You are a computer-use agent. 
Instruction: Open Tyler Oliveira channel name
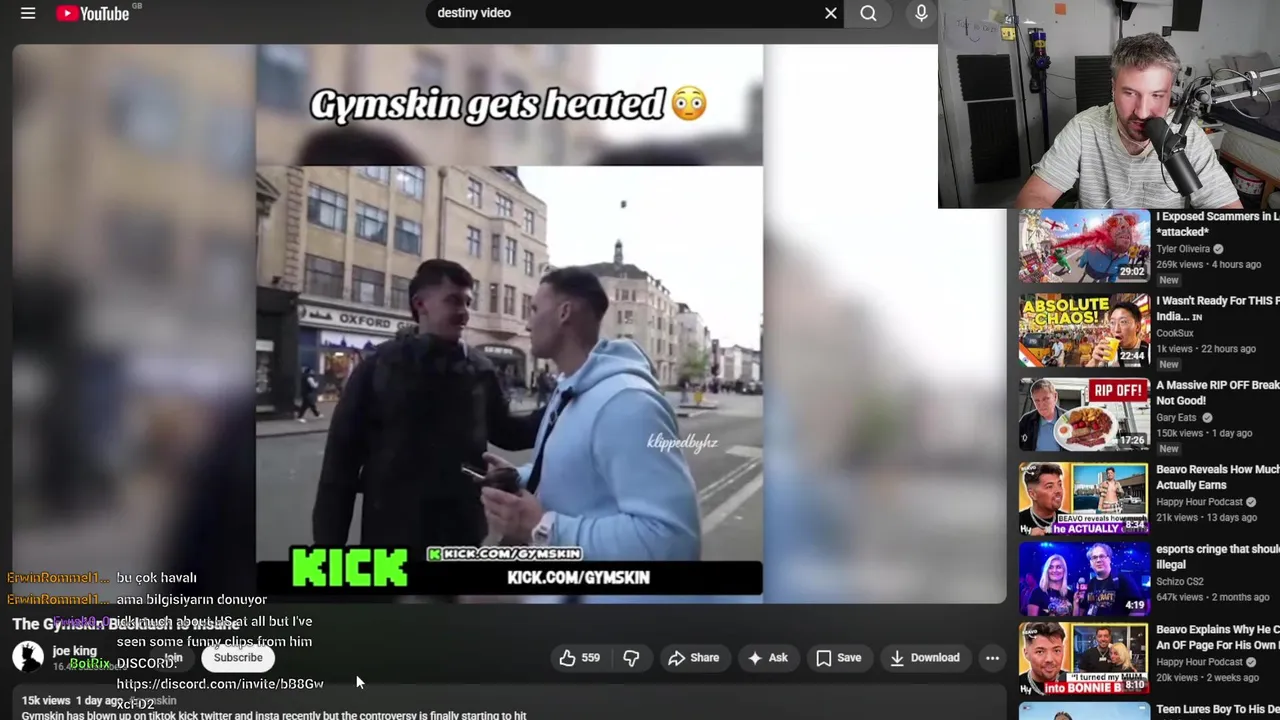[1183, 249]
